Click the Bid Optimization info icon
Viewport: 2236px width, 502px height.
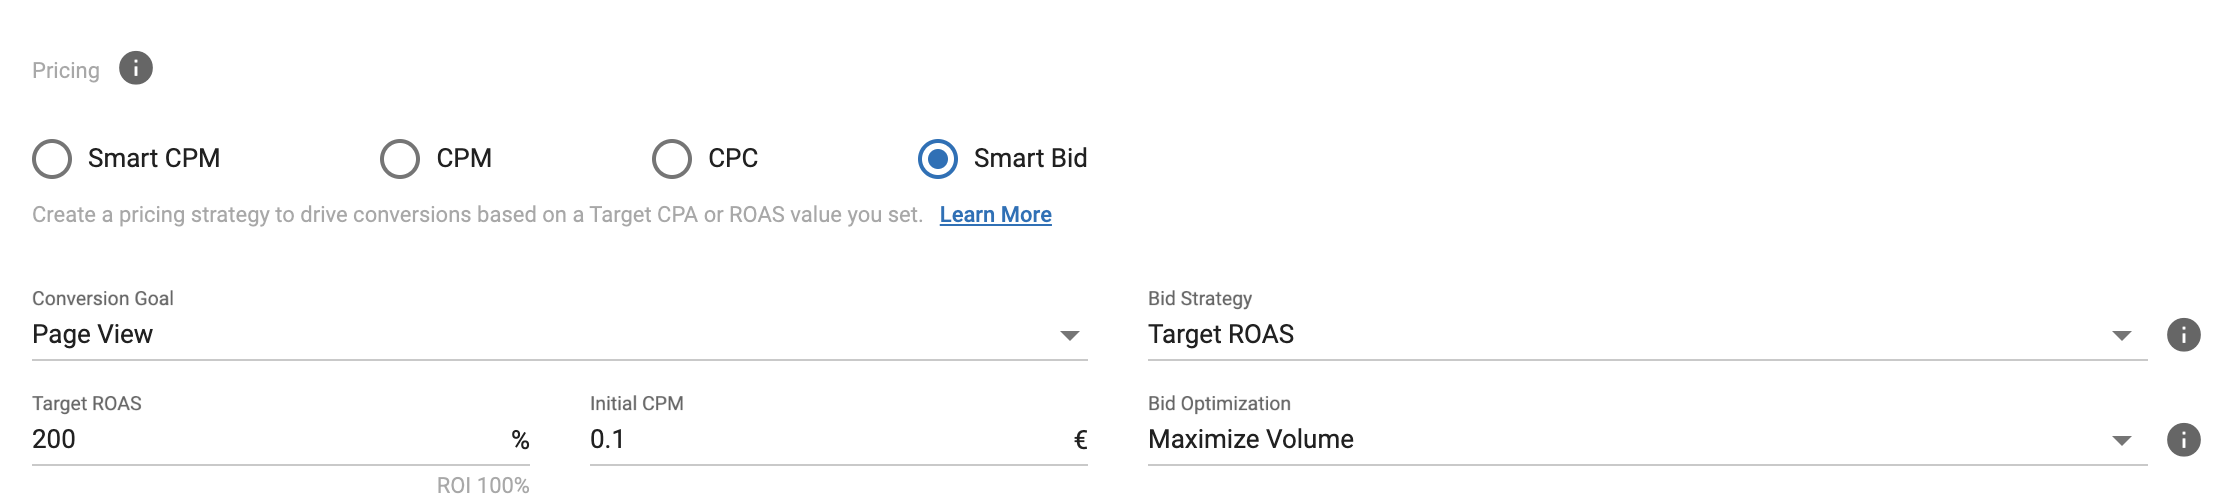[2183, 440]
